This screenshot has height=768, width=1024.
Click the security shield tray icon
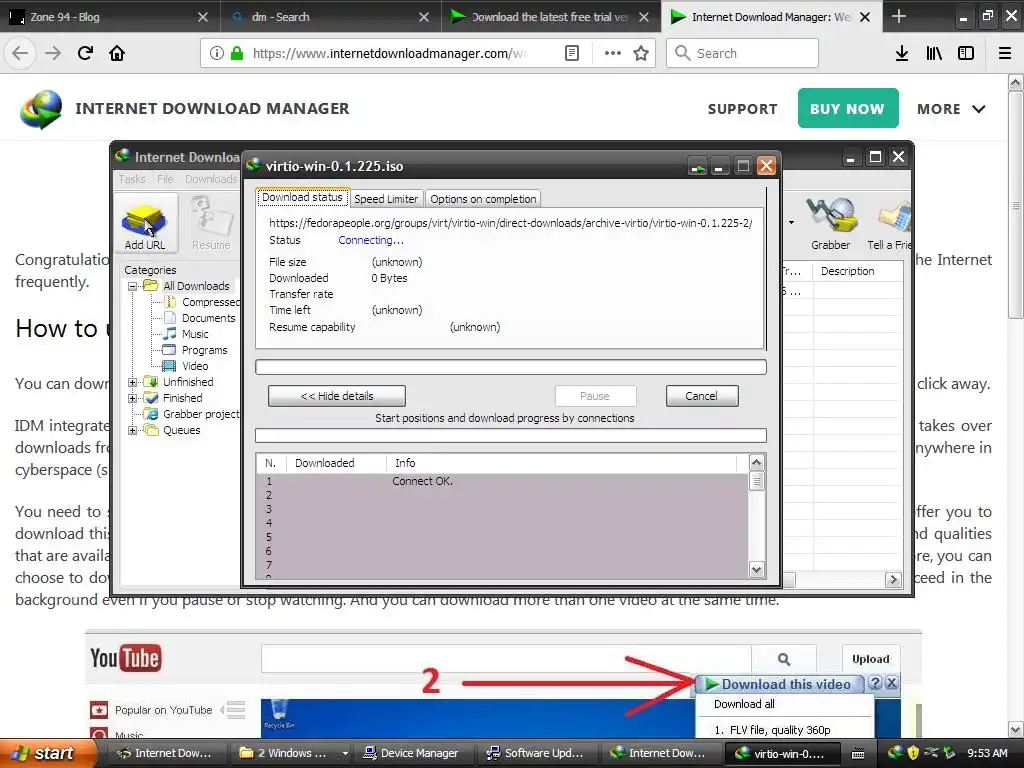pyautogui.click(x=913, y=753)
